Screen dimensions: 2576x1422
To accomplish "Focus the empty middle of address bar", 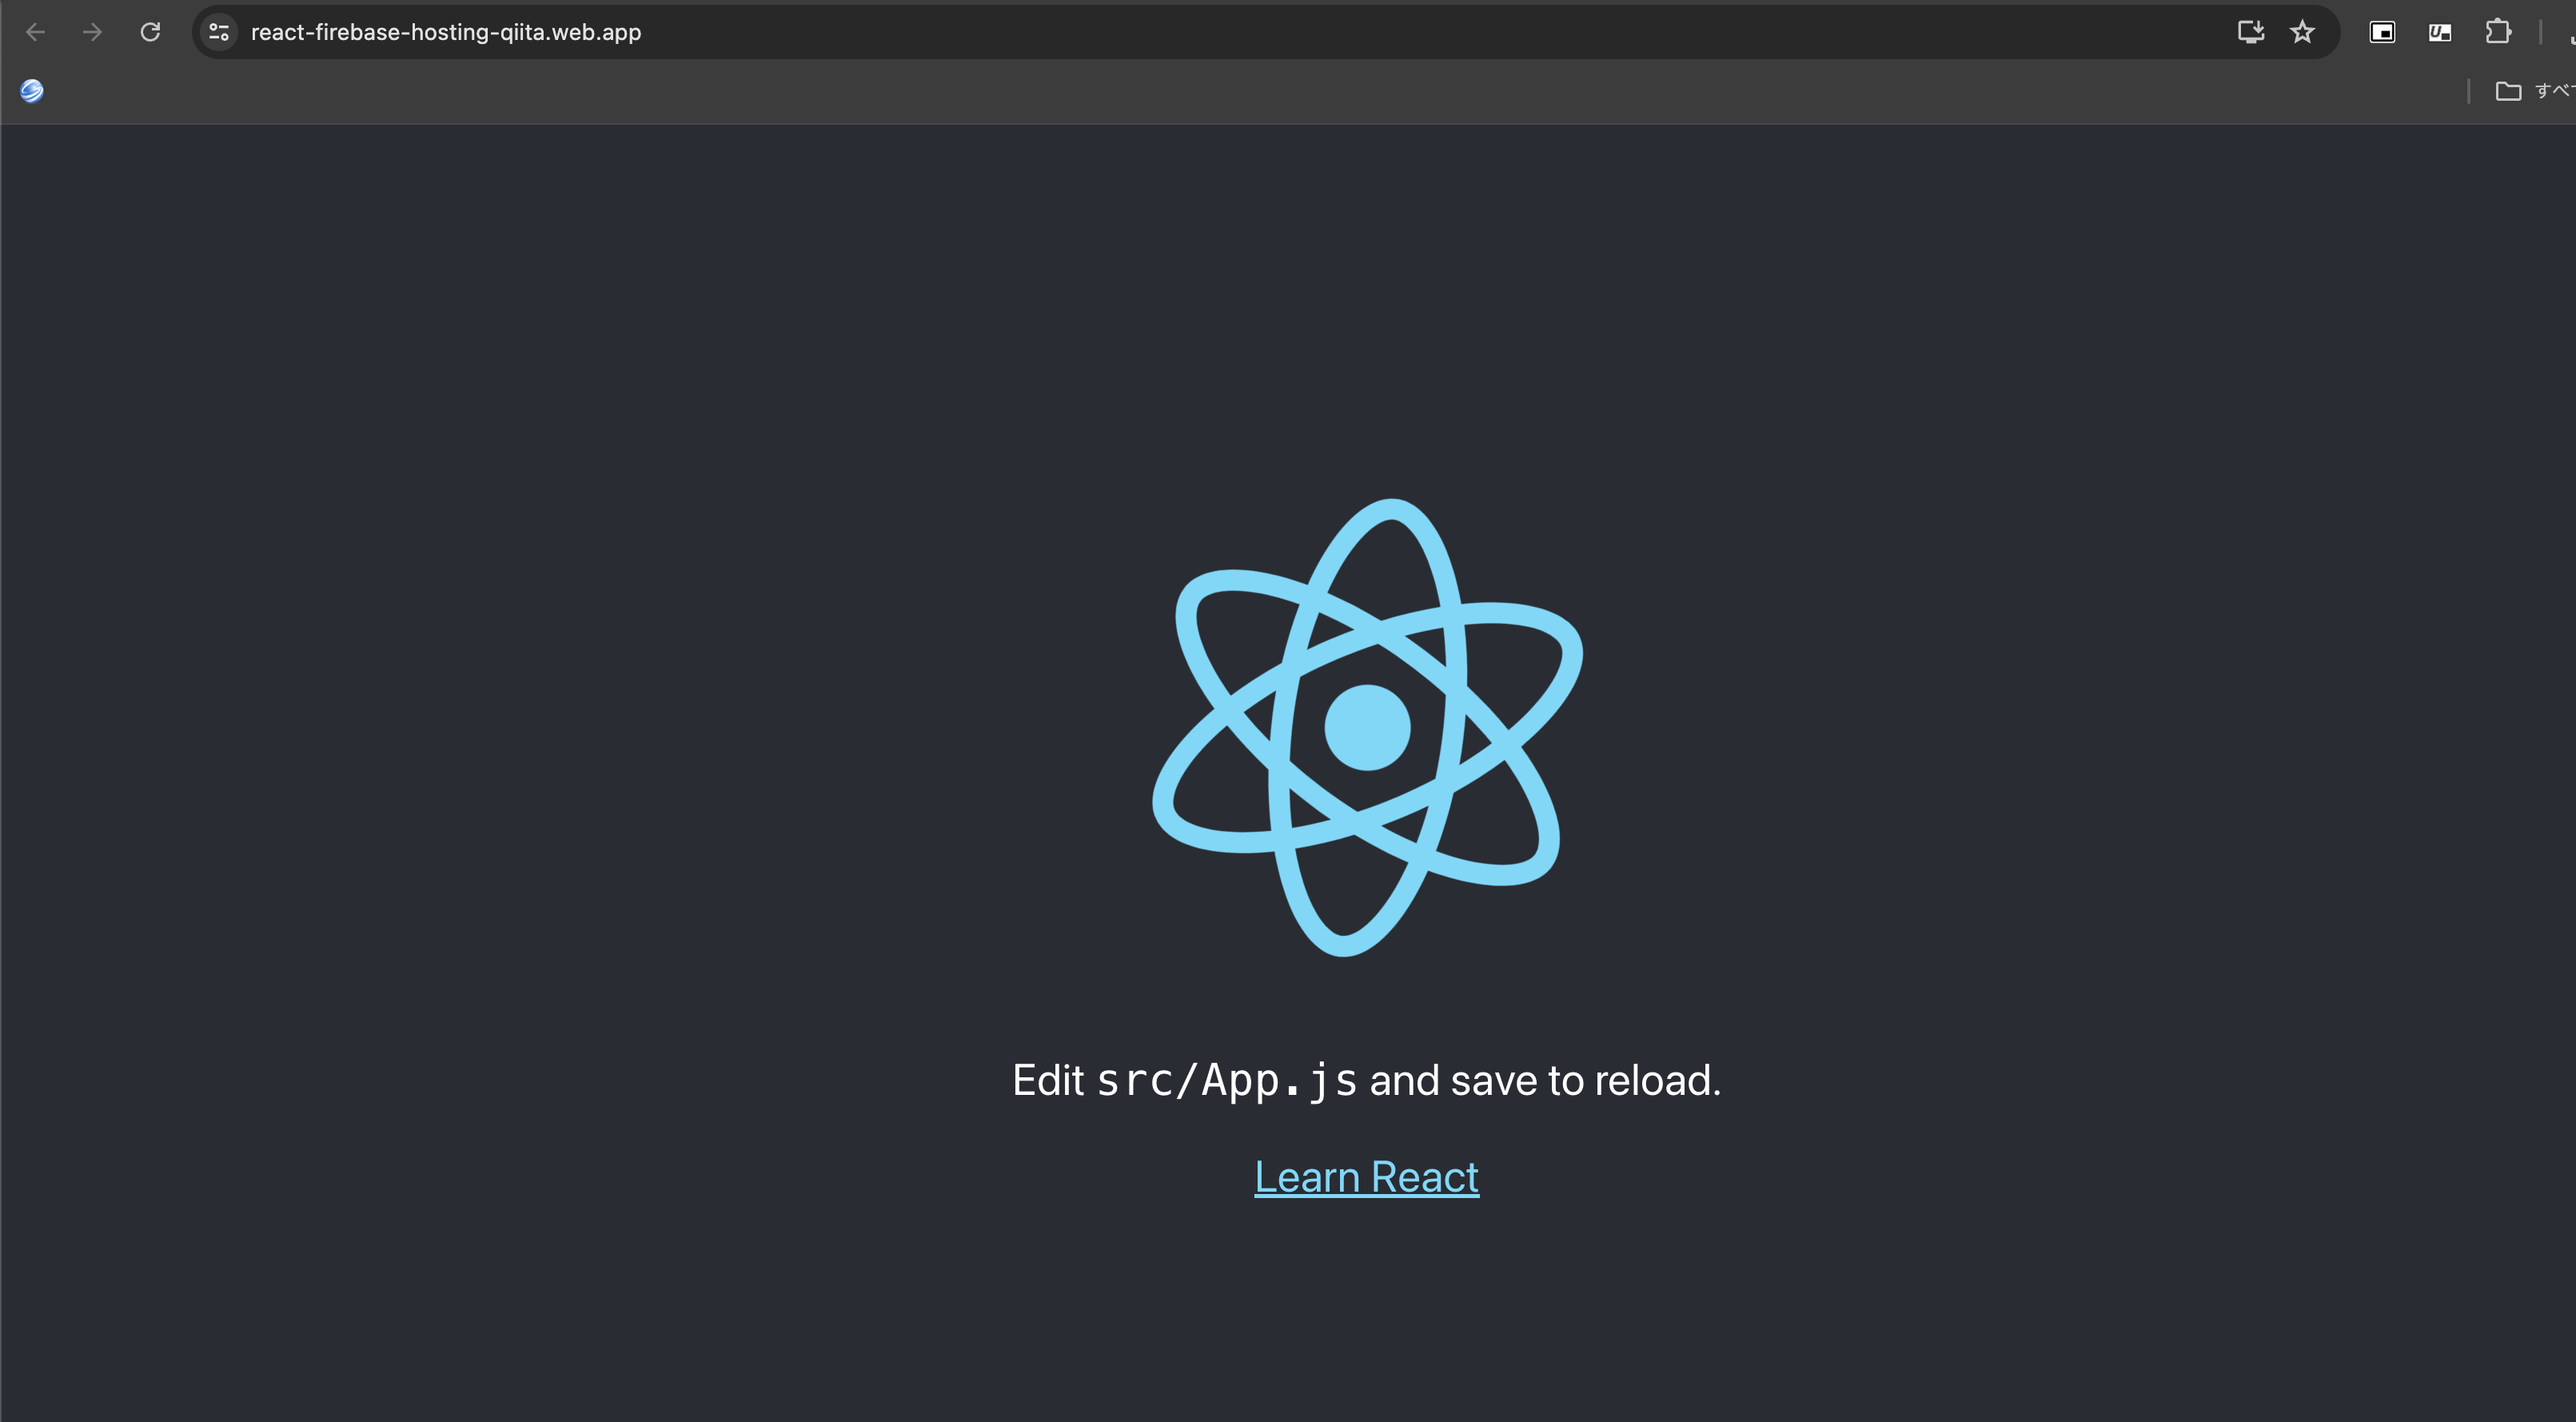I will (x=1400, y=32).
